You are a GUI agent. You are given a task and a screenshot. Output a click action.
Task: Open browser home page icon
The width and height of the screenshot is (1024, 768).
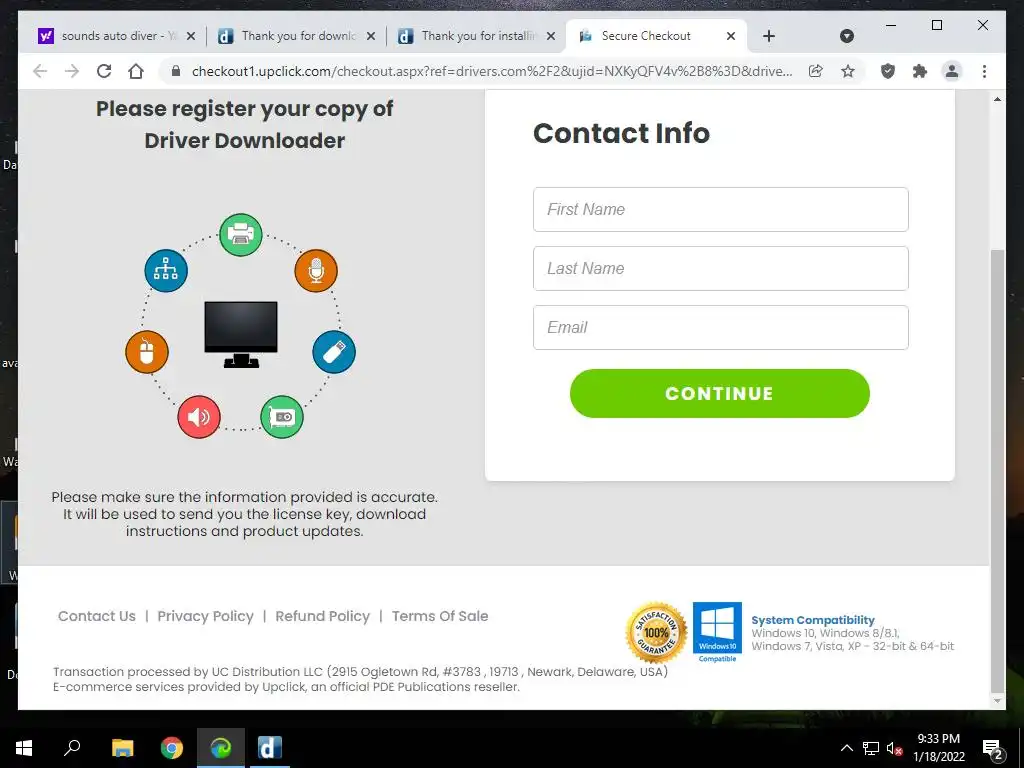136,71
